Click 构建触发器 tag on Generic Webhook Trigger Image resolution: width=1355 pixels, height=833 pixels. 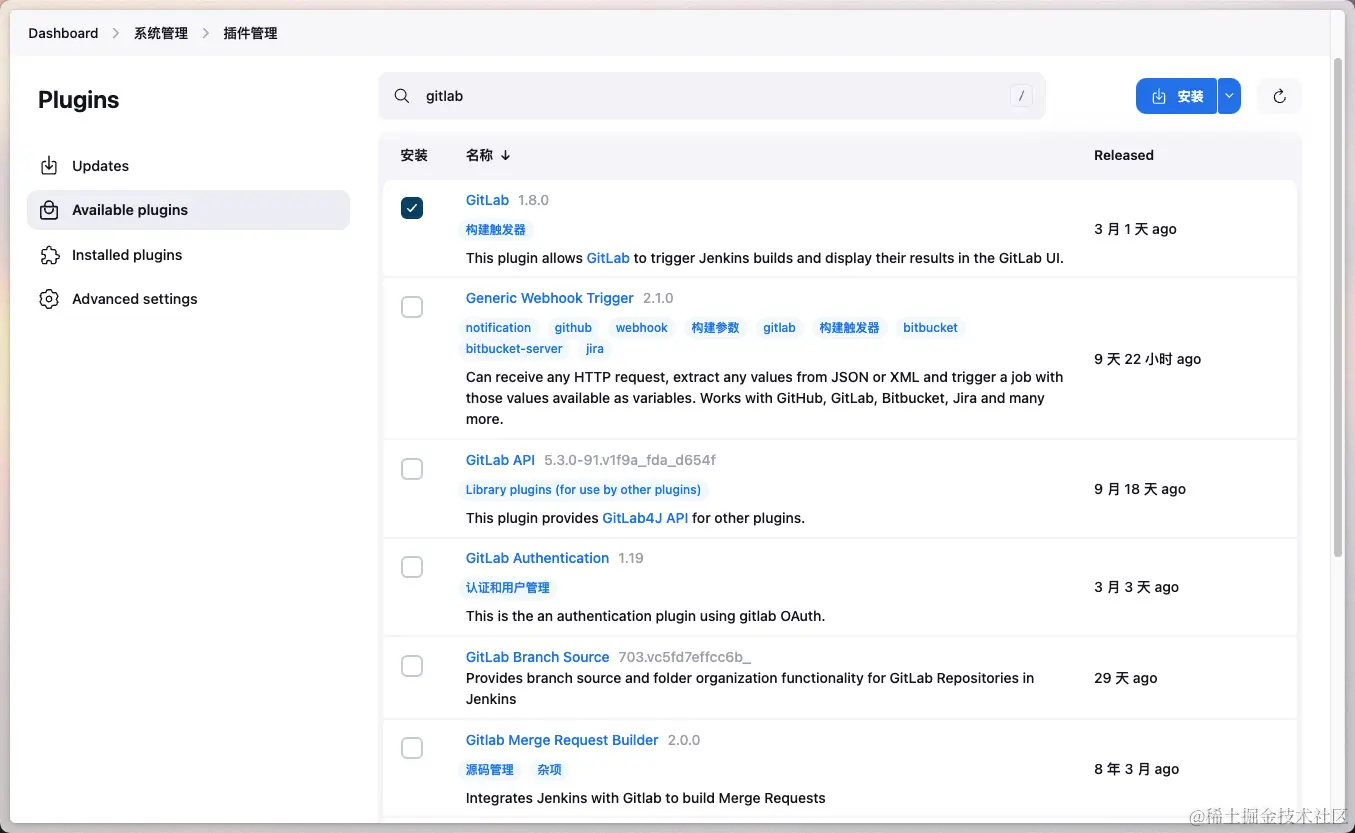click(849, 328)
